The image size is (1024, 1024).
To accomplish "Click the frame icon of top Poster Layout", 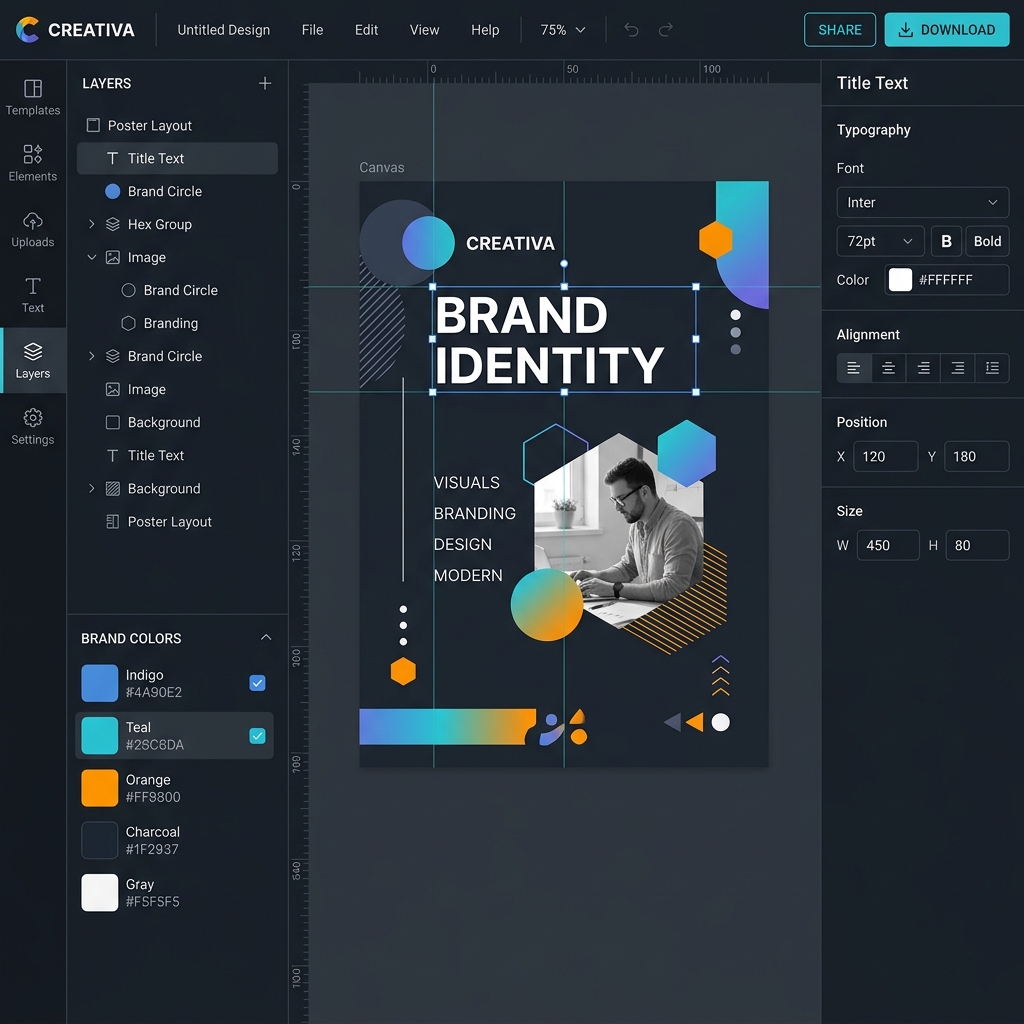I will tap(93, 125).
